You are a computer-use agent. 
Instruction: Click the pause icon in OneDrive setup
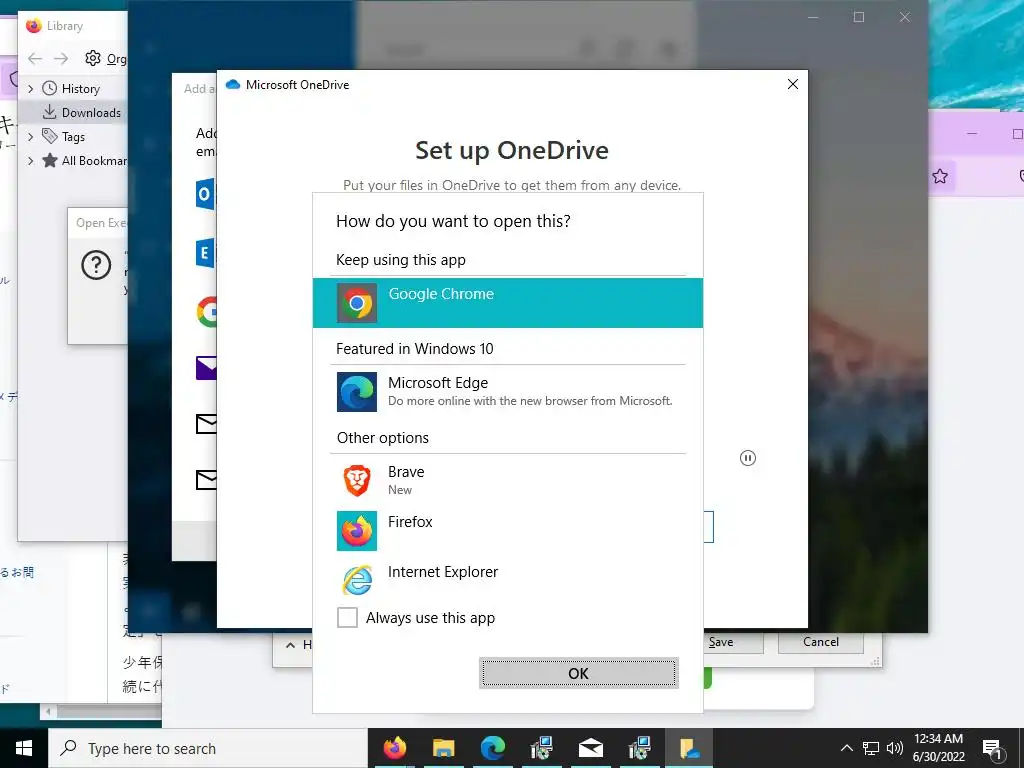click(x=748, y=458)
